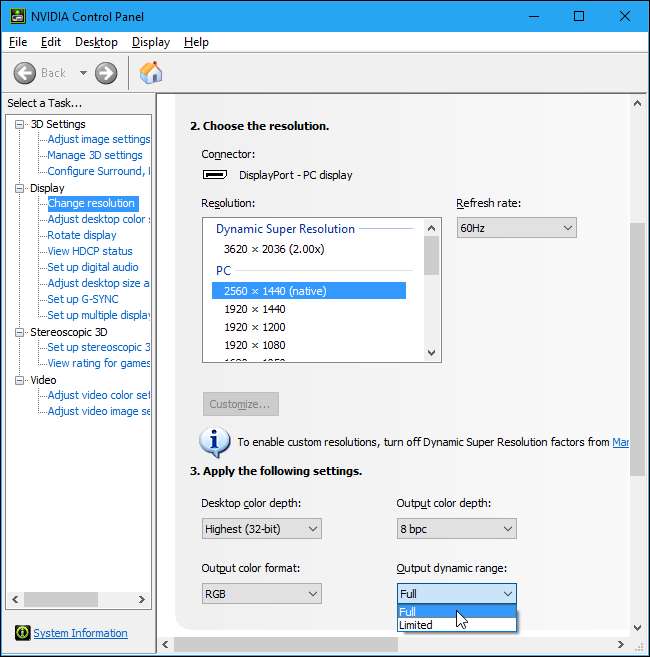This screenshot has width=650, height=657.
Task: Click the info icon near custom resolutions
Action: [214, 441]
